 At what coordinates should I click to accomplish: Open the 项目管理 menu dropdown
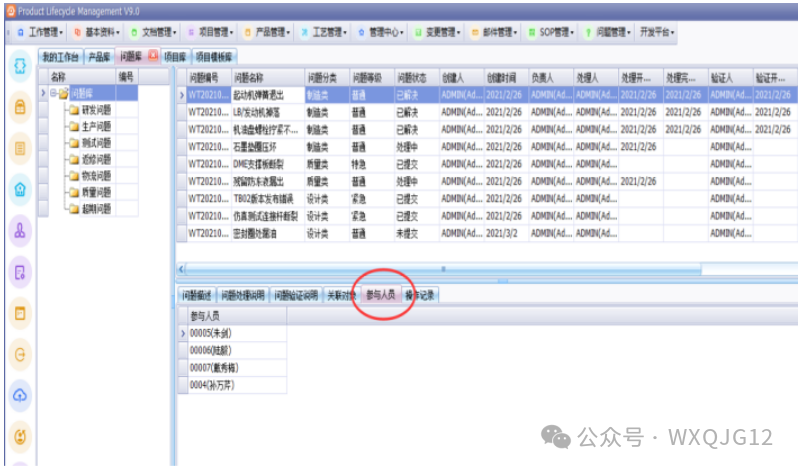click(x=210, y=32)
